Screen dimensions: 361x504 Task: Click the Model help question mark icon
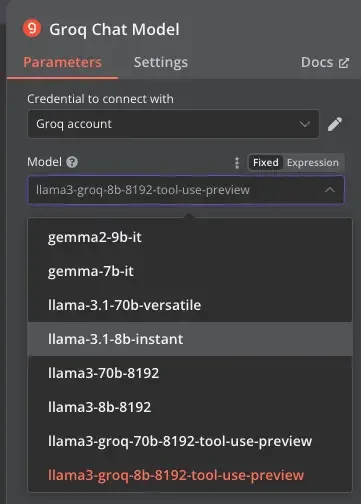click(72, 162)
